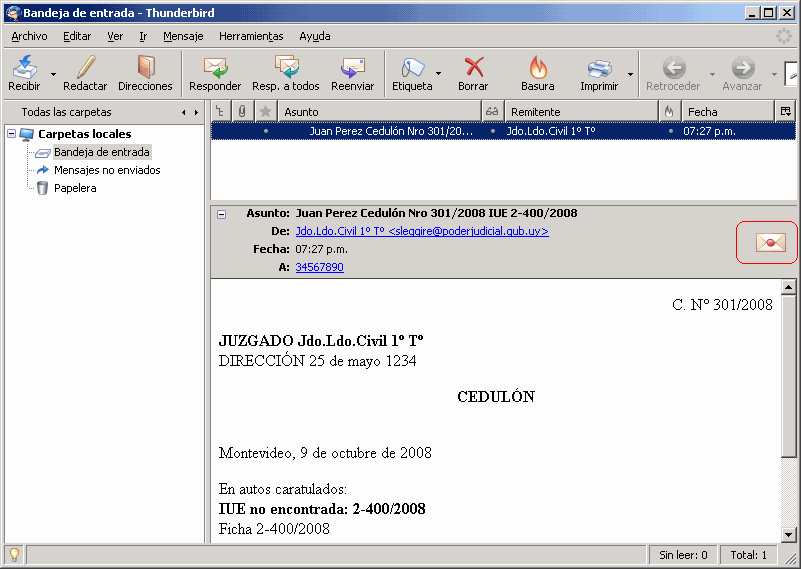801x569 pixels.
Task: Sort by read status glasses icon
Action: 492,111
